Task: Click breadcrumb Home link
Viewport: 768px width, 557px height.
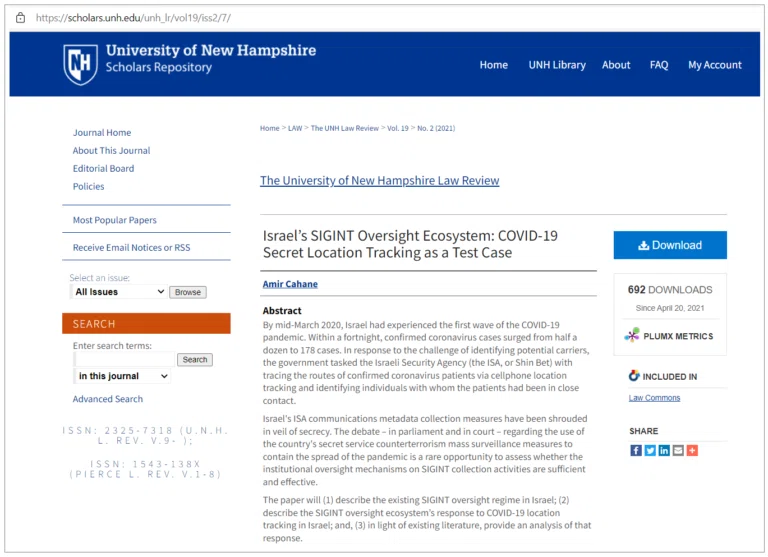Action: pyautogui.click(x=269, y=128)
